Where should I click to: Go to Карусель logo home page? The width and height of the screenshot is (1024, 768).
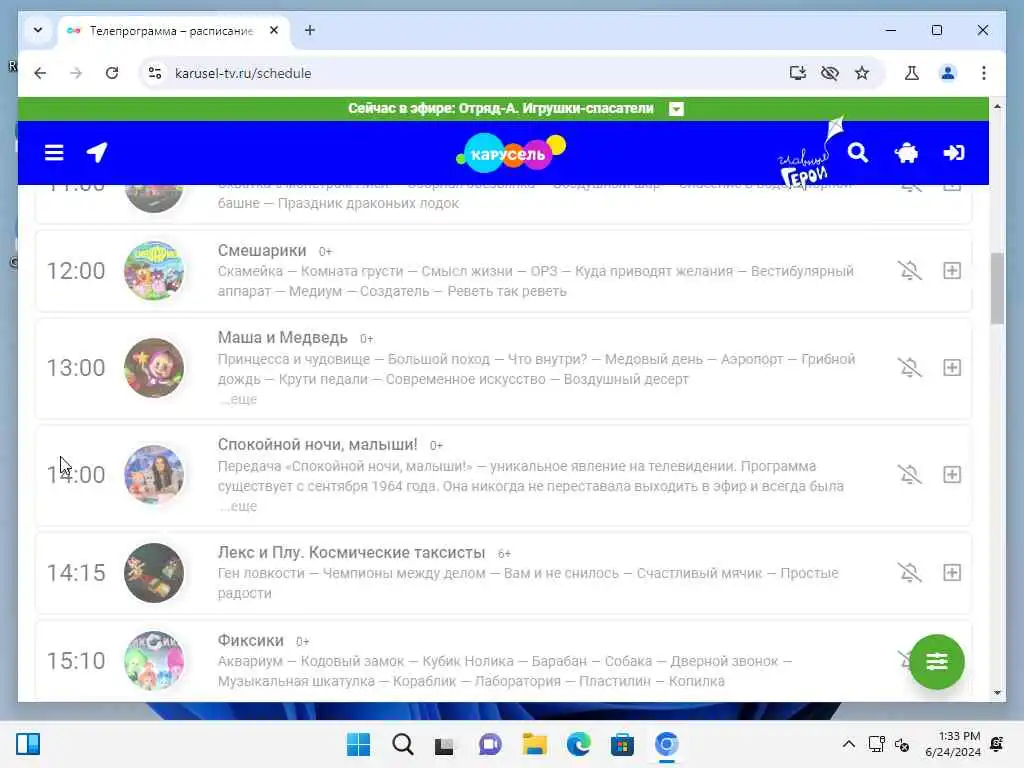tap(511, 153)
